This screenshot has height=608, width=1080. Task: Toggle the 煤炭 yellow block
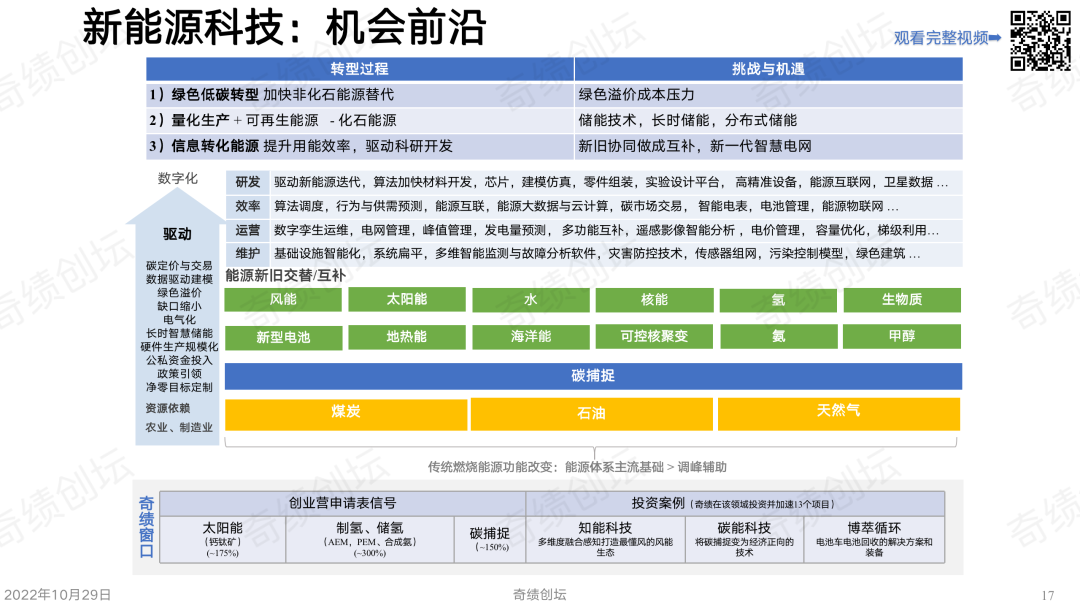click(x=347, y=413)
